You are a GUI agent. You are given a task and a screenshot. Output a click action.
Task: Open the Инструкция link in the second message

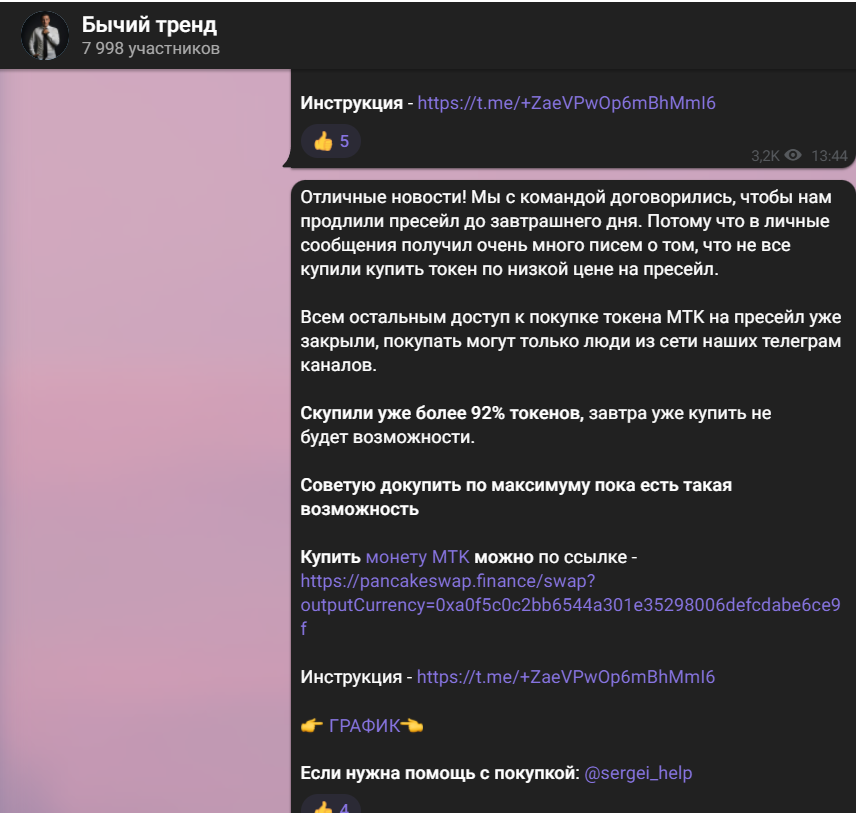coord(566,677)
